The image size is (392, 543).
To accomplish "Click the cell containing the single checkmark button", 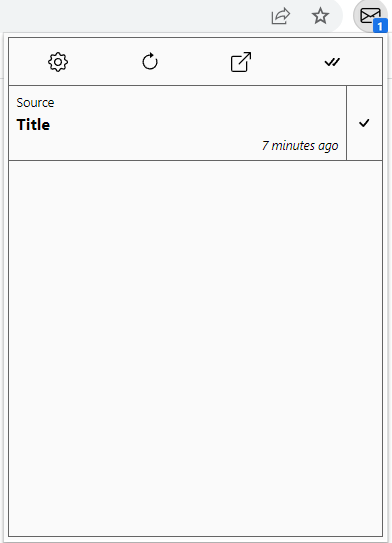I will pos(364,123).
